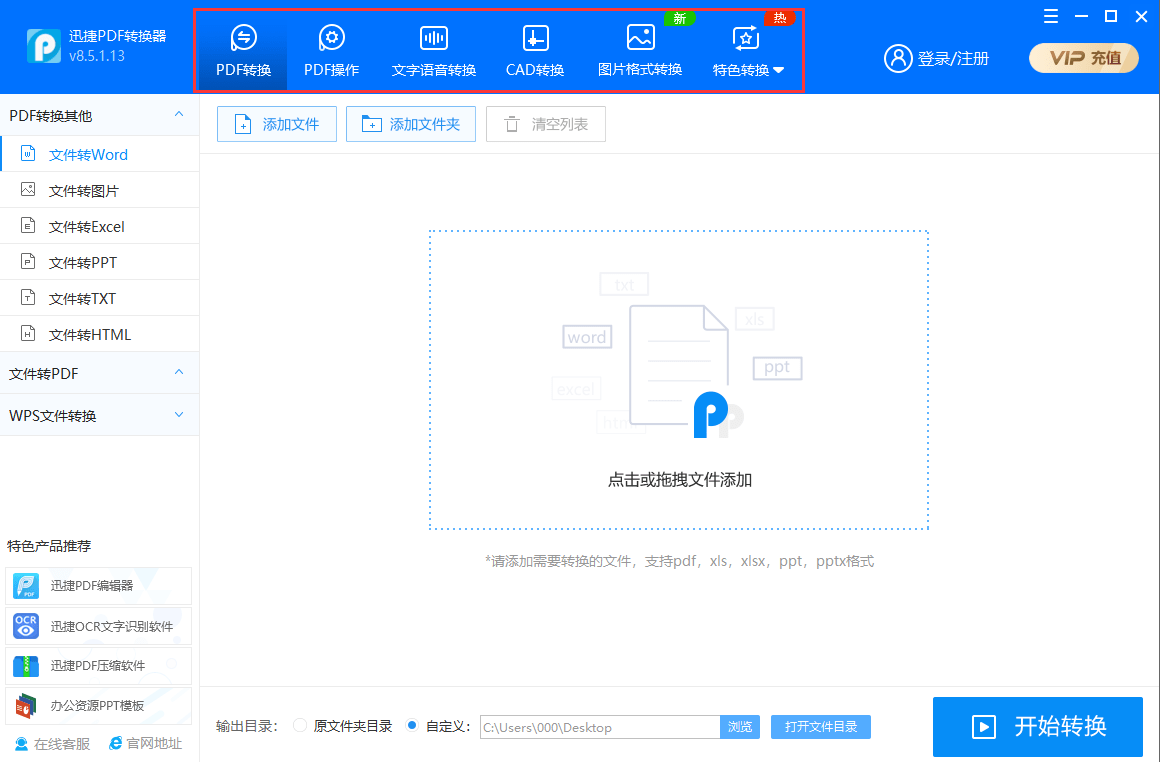Image resolution: width=1160 pixels, height=762 pixels.
Task: Click the drag-and-drop file area
Action: coord(679,380)
